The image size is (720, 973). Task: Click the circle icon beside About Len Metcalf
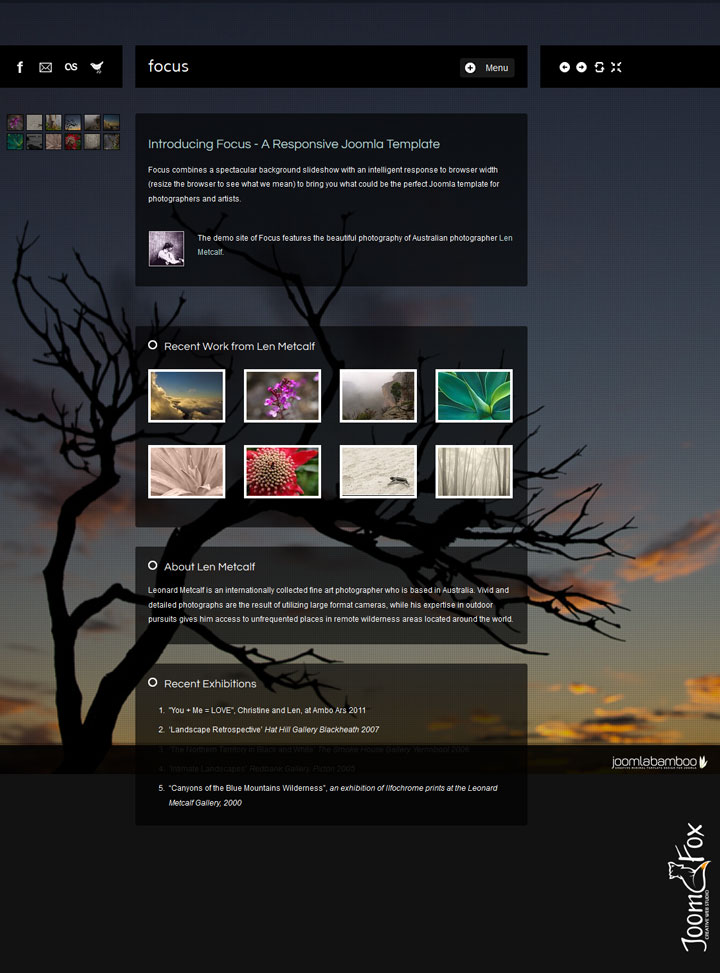[153, 565]
